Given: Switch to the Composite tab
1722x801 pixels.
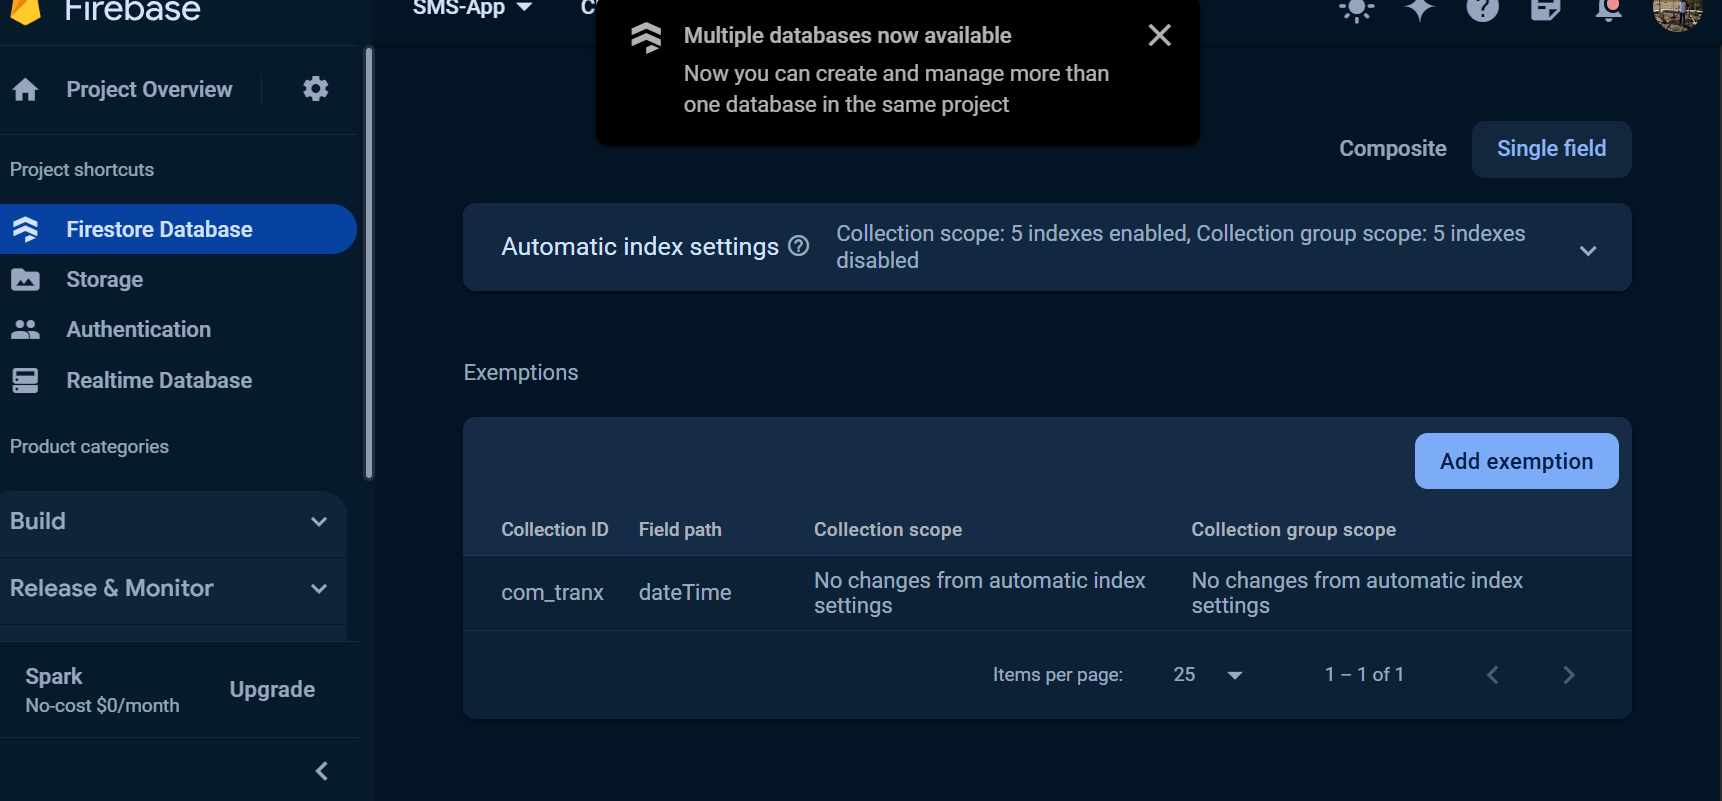Looking at the screenshot, I should click(1392, 149).
